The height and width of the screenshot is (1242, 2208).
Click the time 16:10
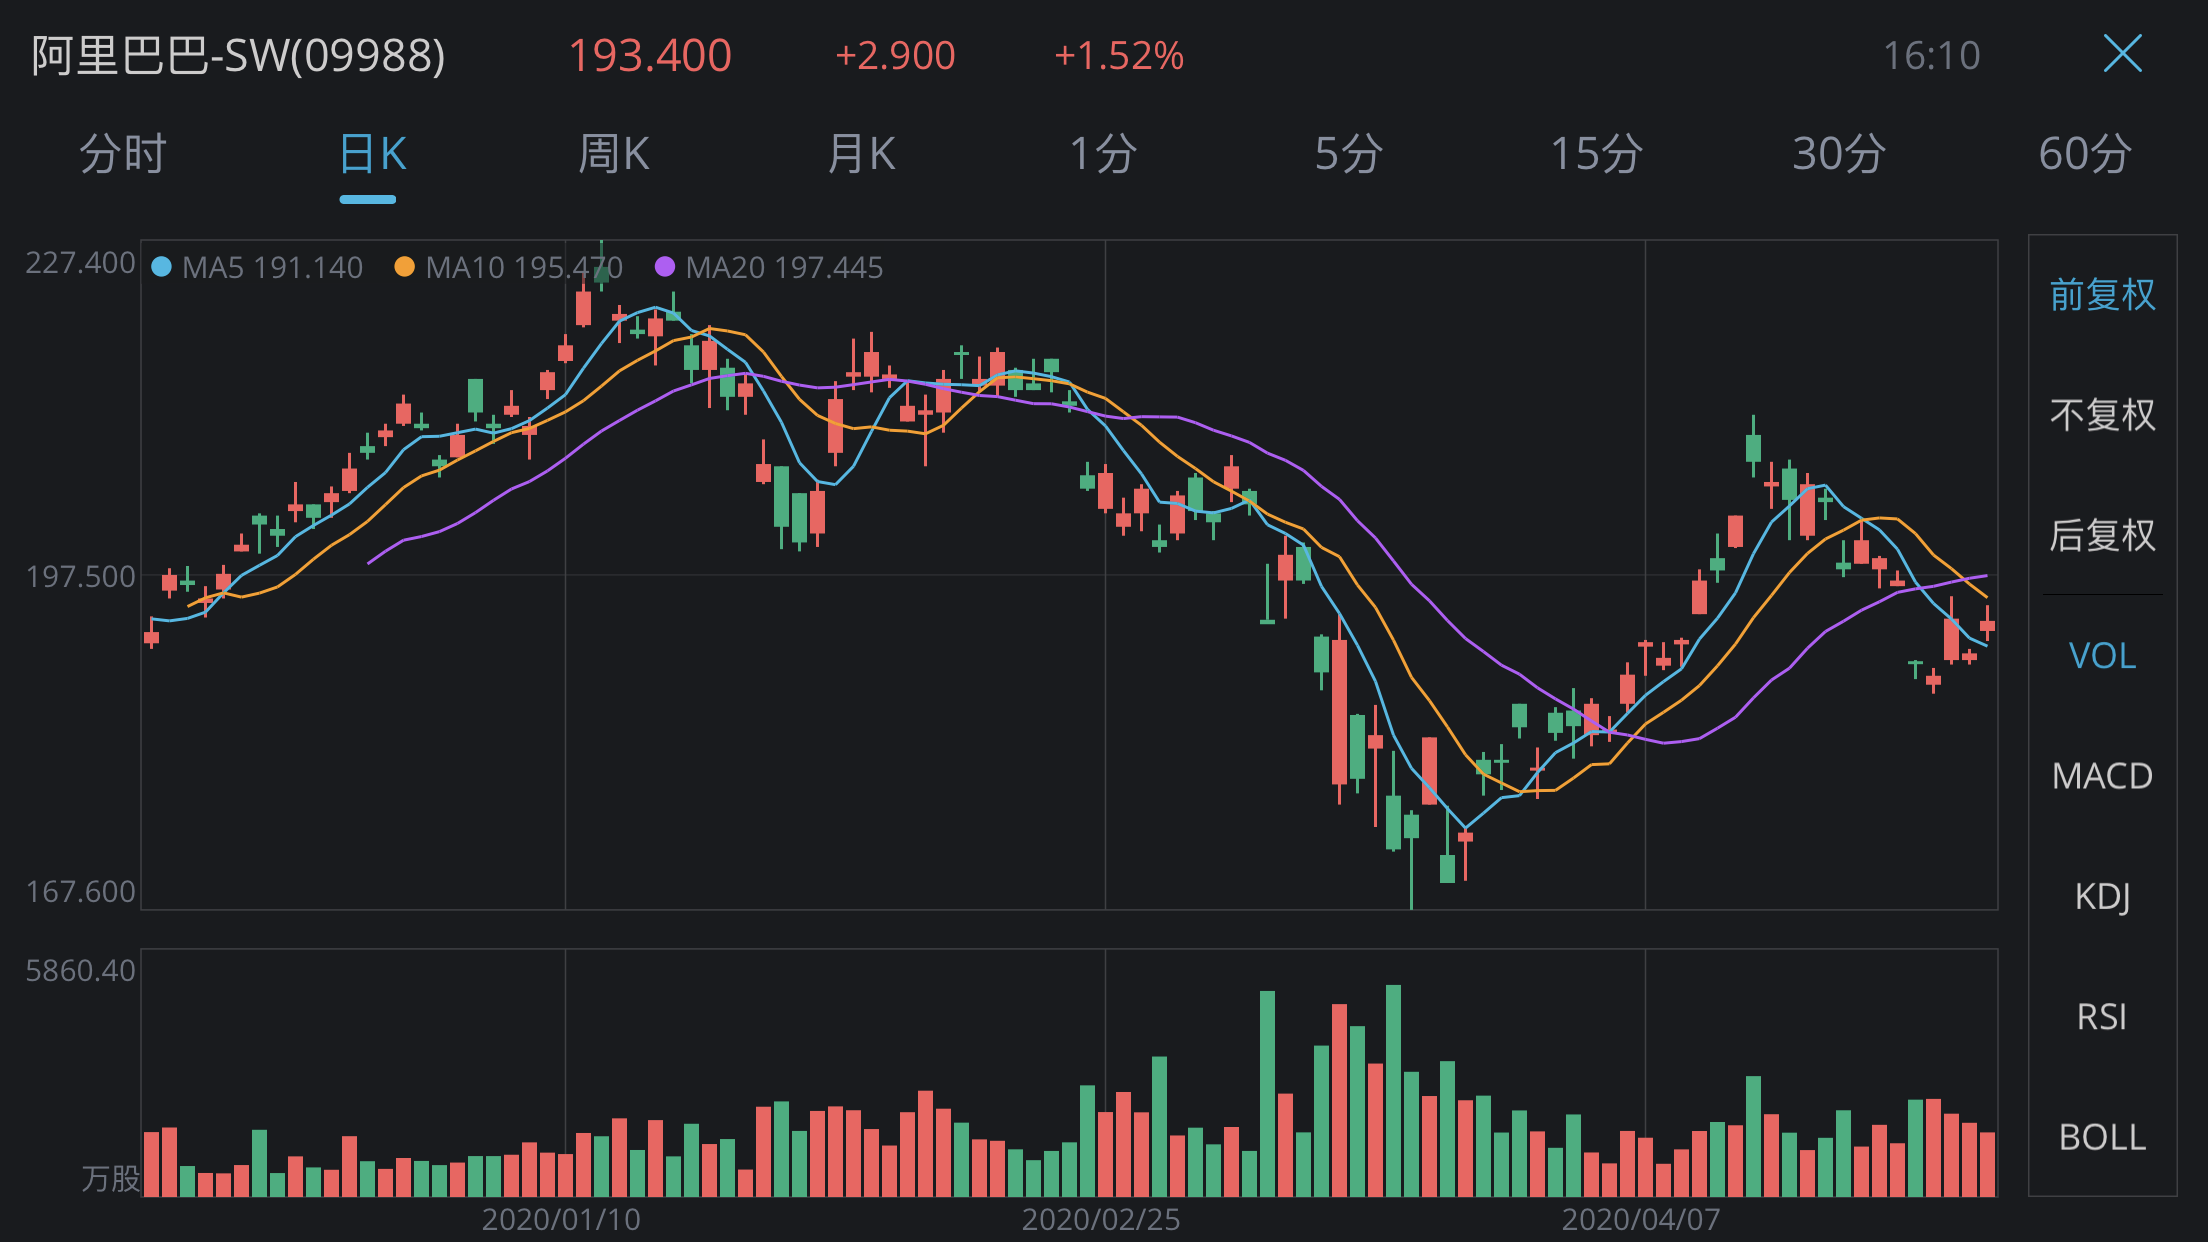[1931, 56]
